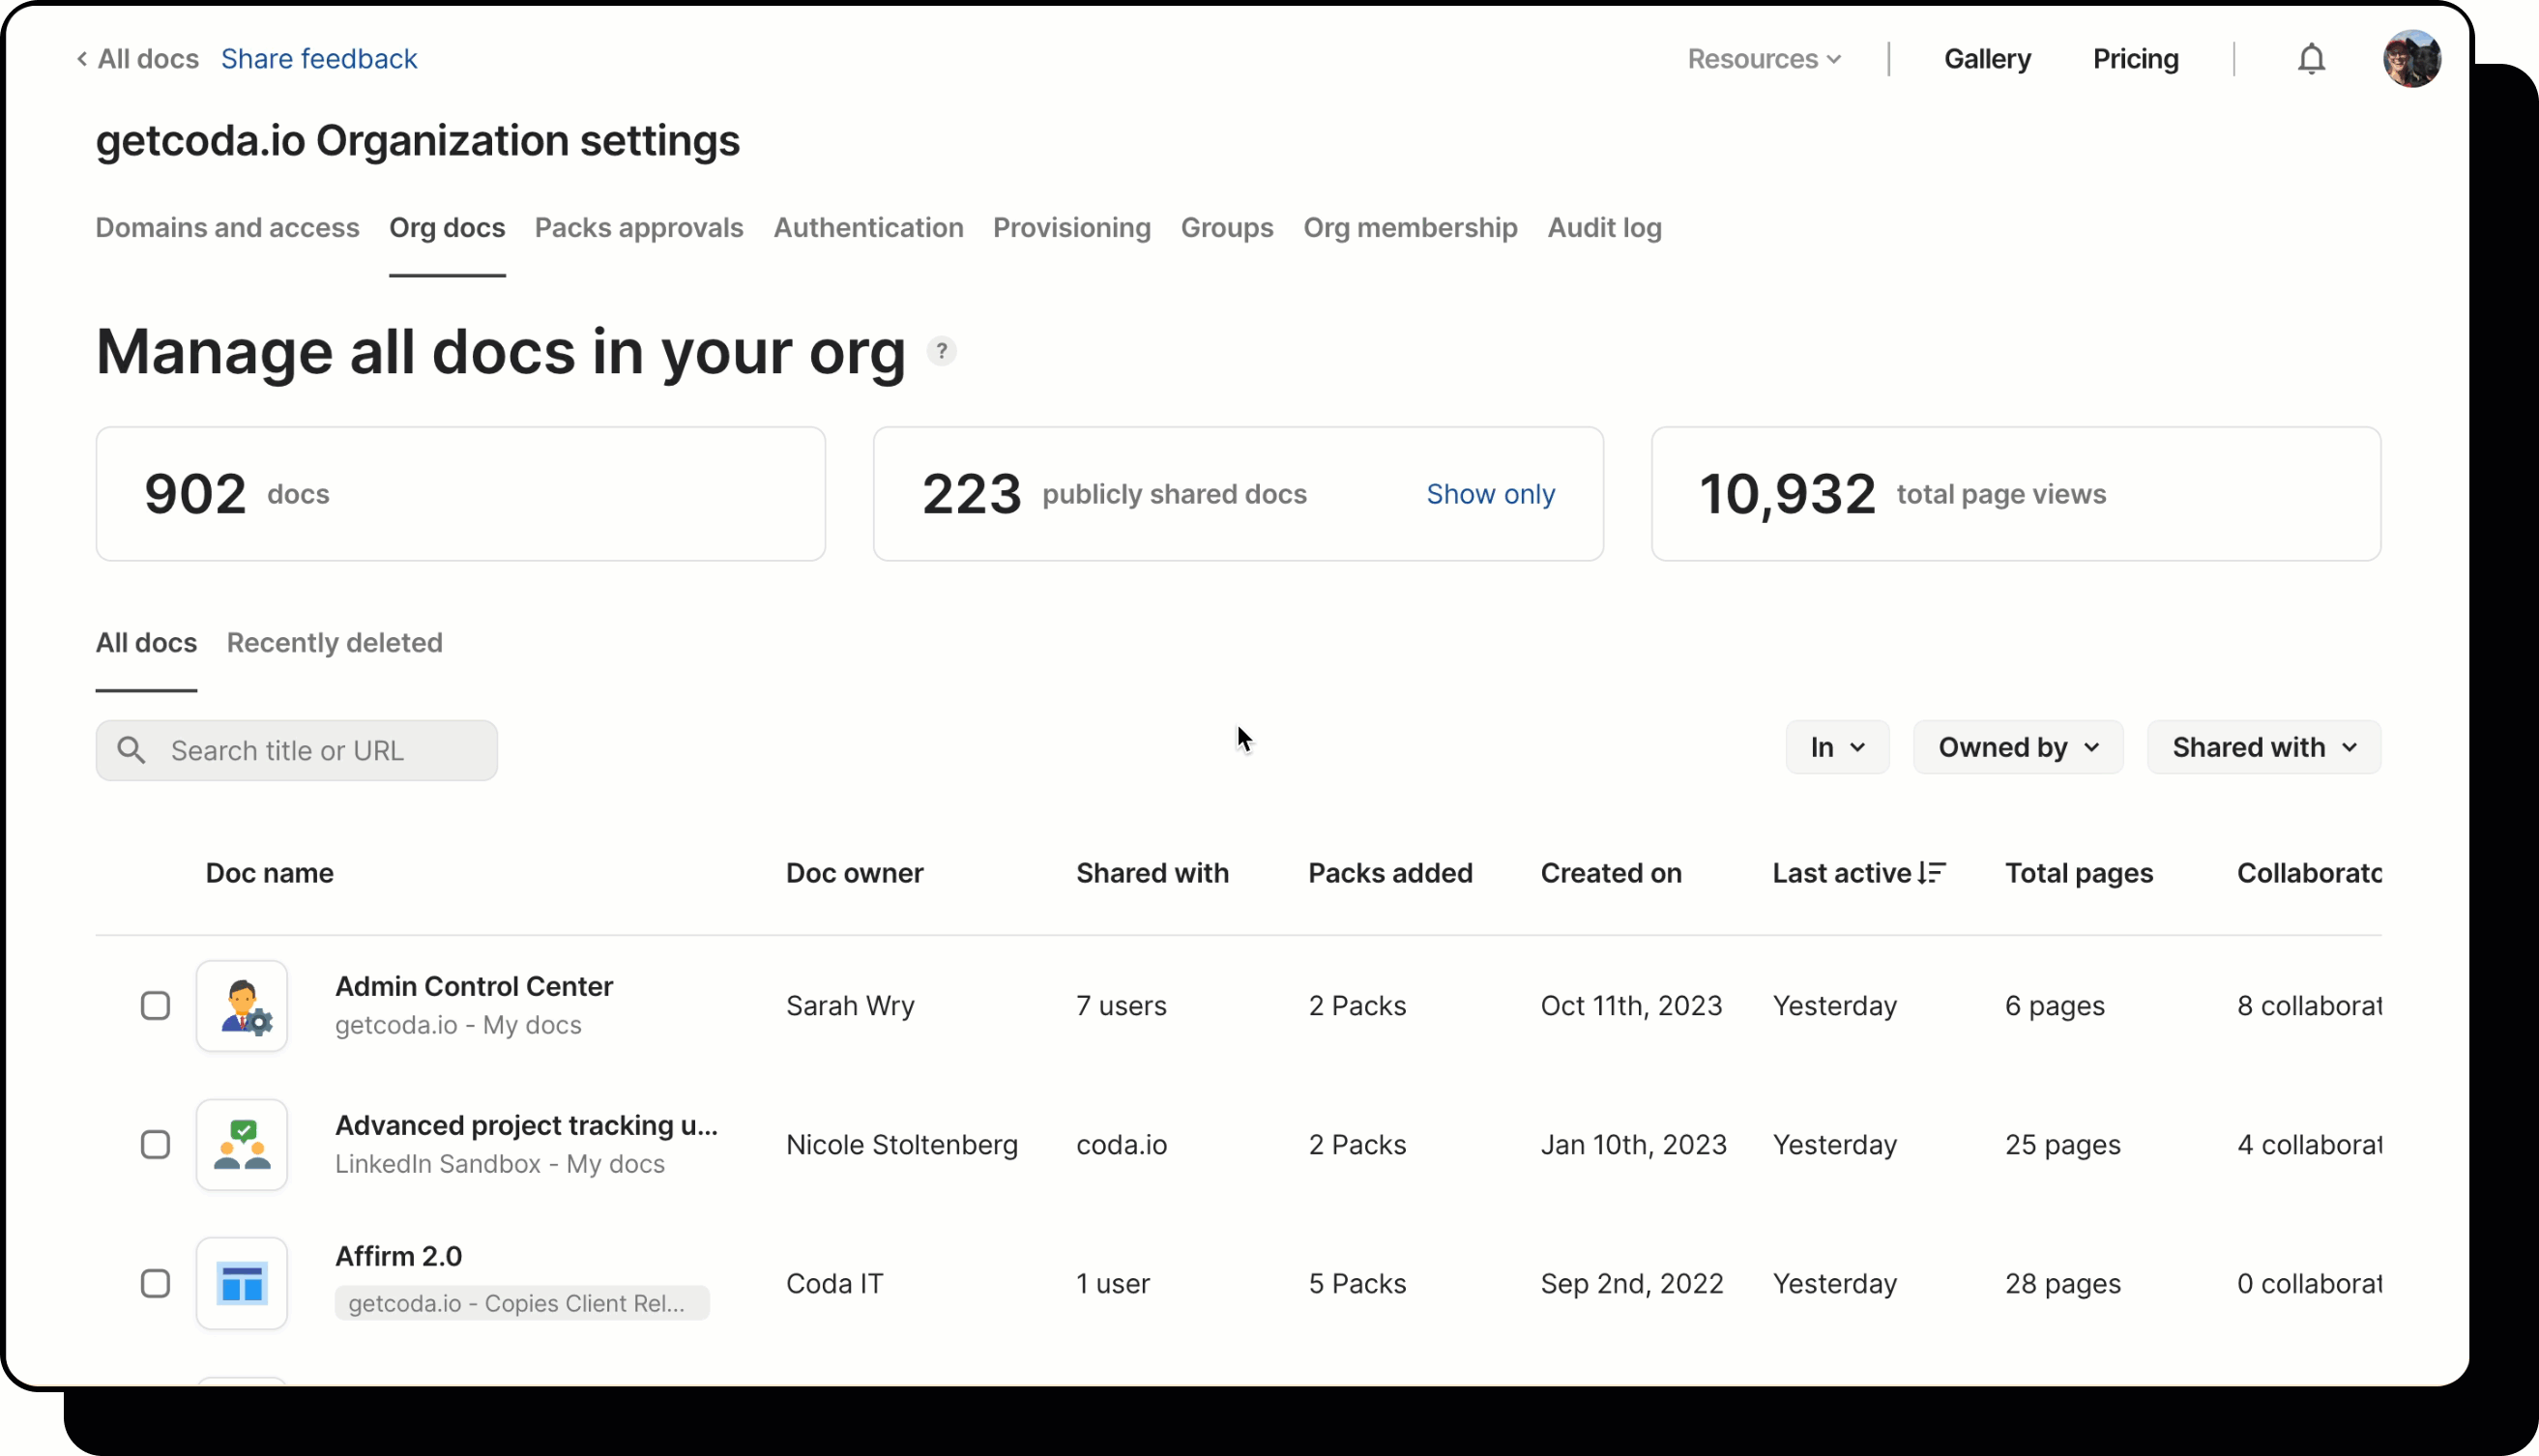Expand the Owned by filter dropdown
Screen dimensions: 2539x1456
[2017, 747]
